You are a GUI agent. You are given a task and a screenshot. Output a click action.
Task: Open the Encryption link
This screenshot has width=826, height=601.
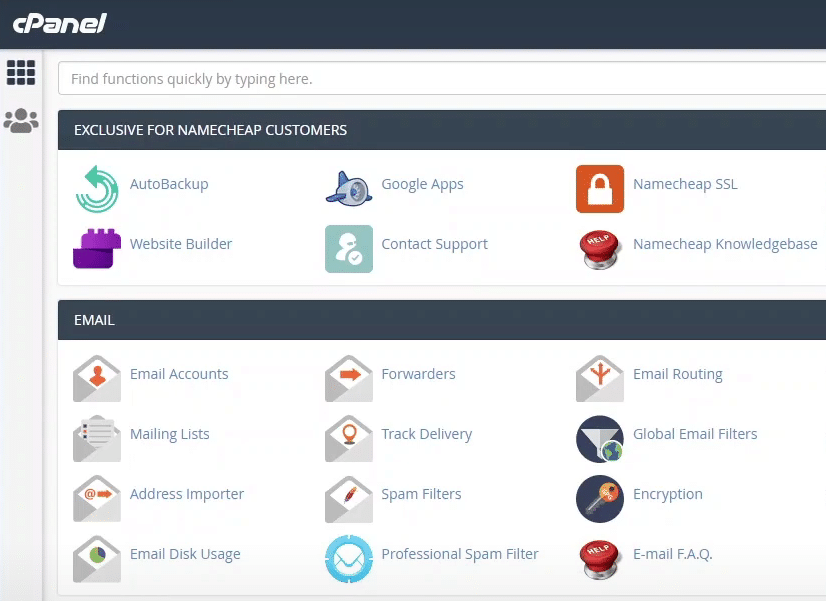pyautogui.click(x=667, y=494)
